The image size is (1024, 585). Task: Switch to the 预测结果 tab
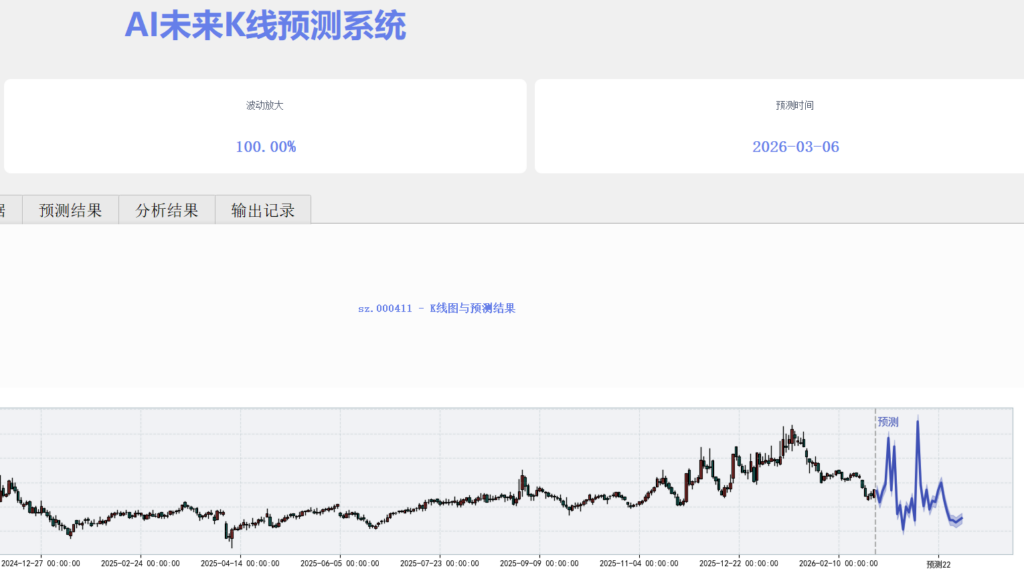point(70,210)
